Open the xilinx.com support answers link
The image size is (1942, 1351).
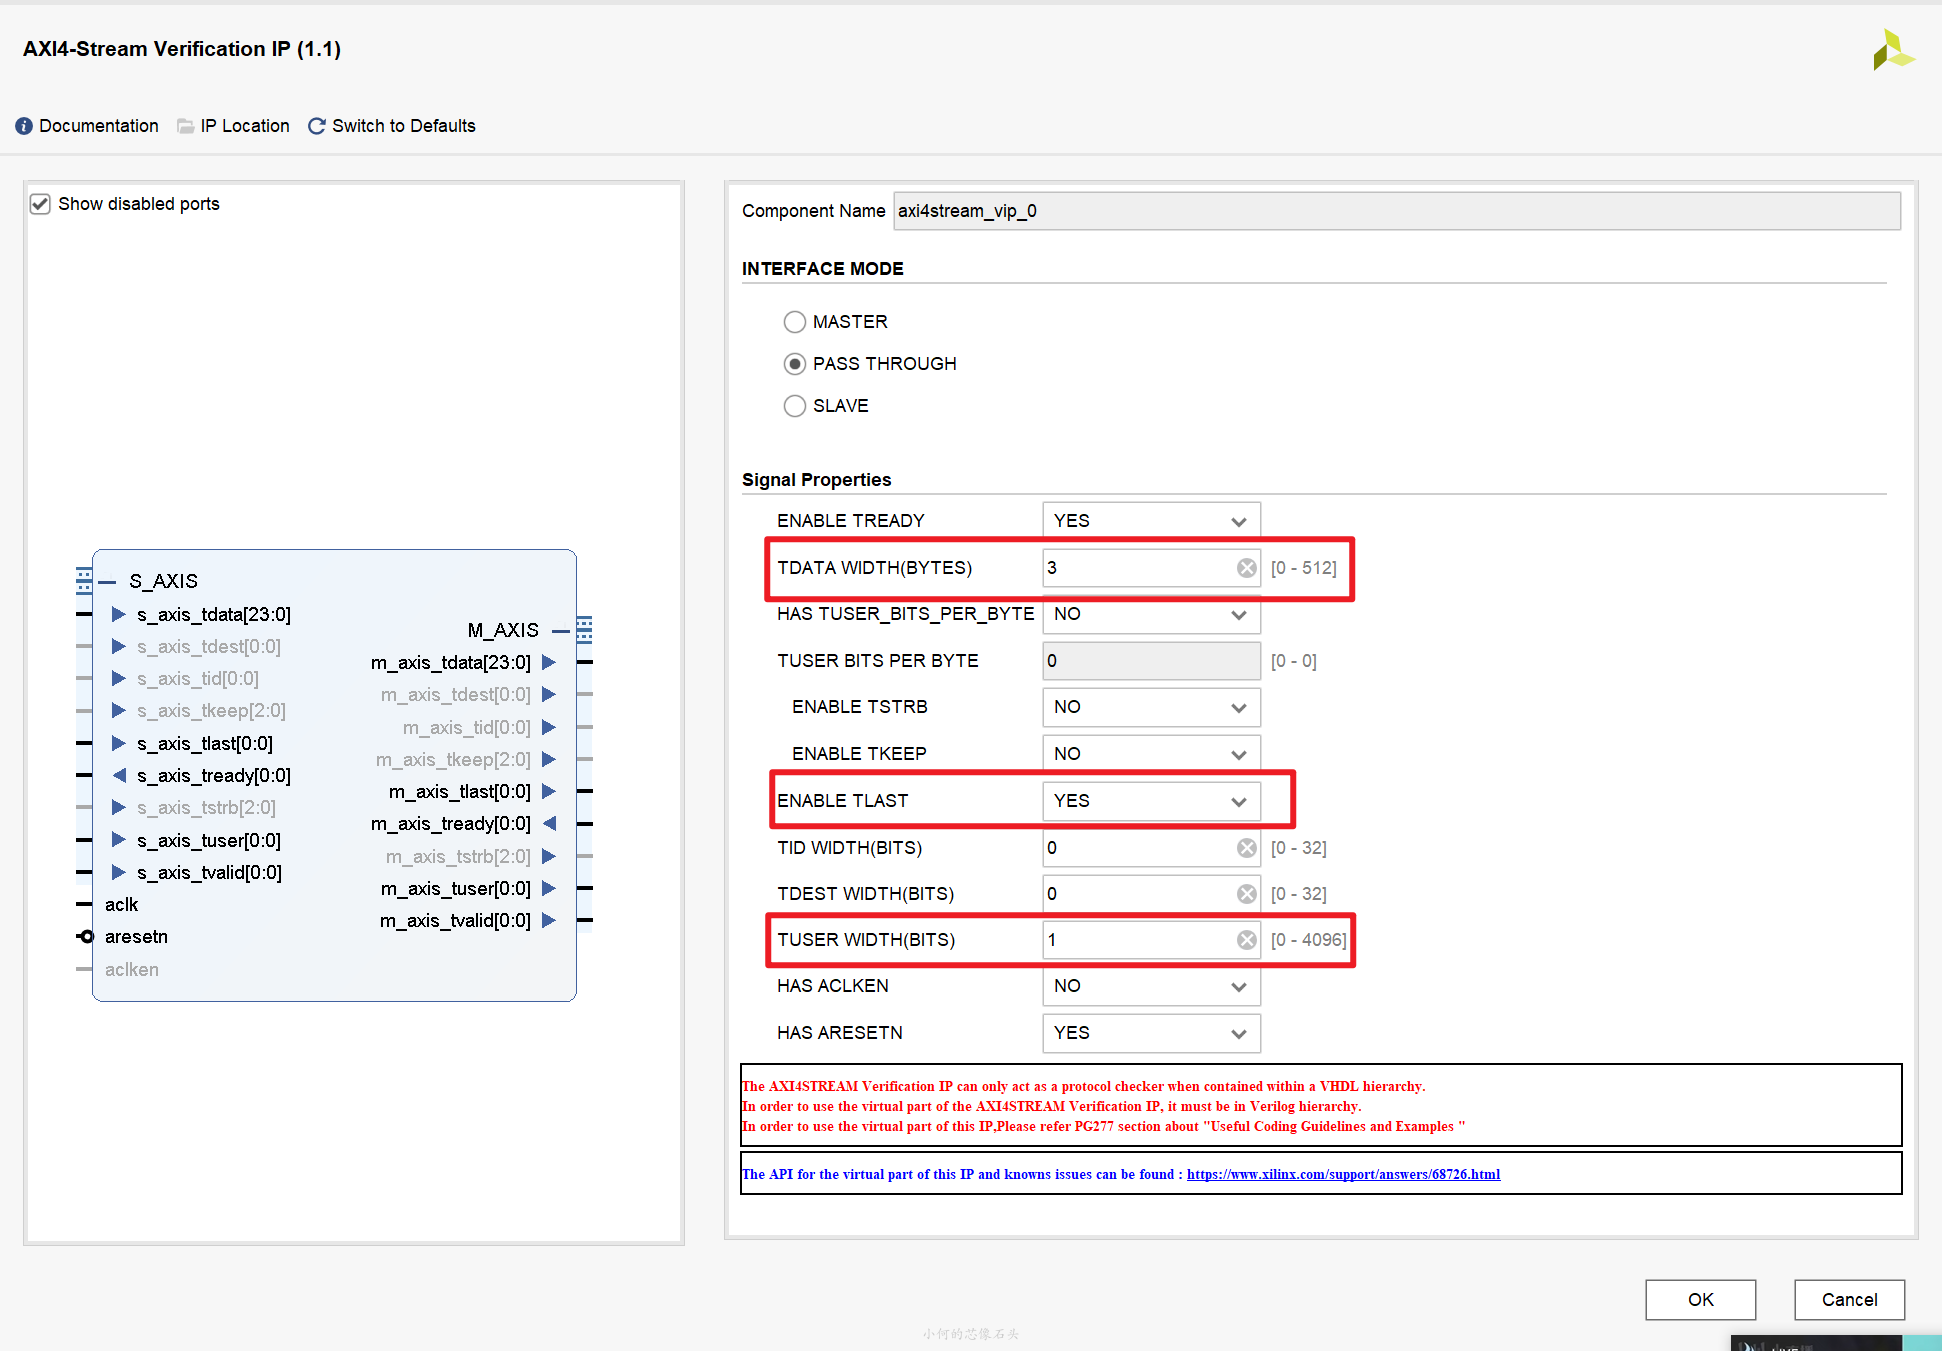1343,1174
